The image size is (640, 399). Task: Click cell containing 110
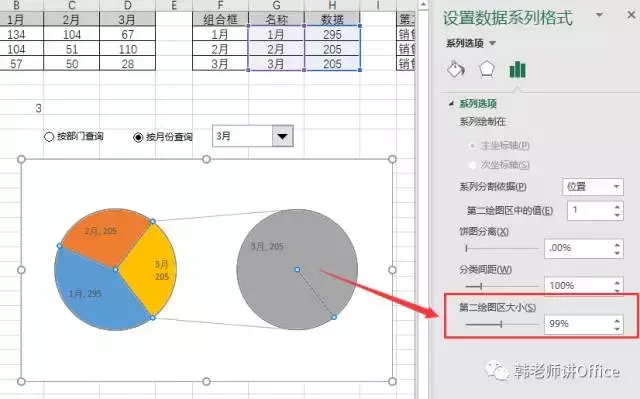pyautogui.click(x=127, y=49)
